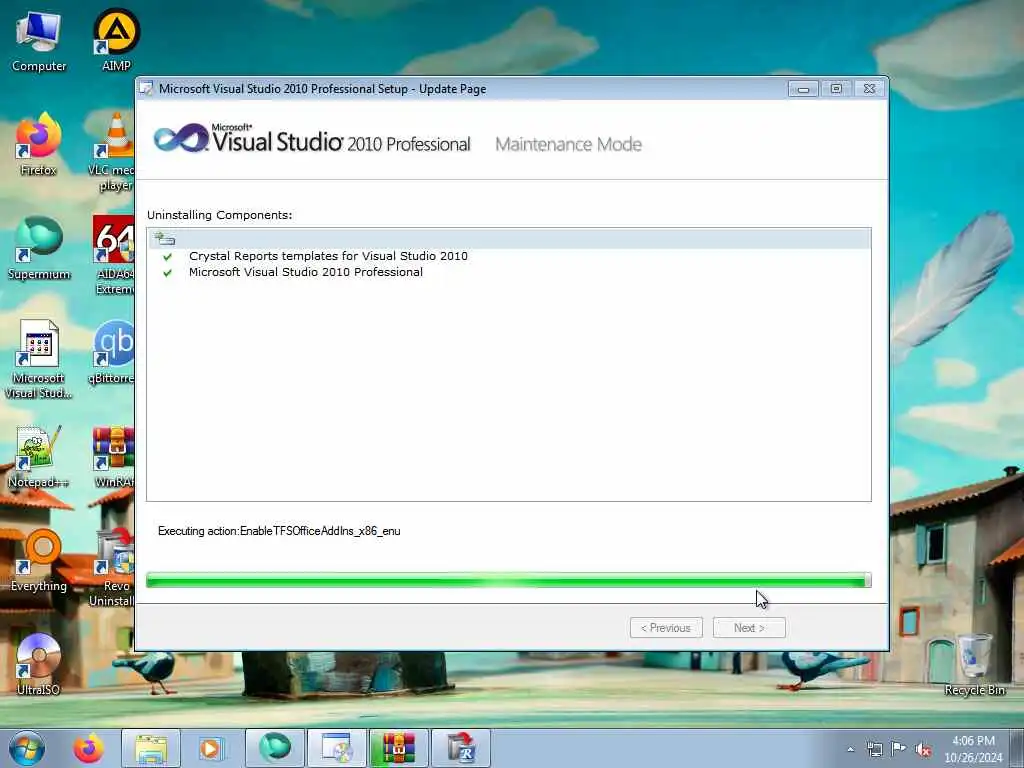The image size is (1024, 768).
Task: Open the WinRAR desktop shortcut
Action: [x=114, y=457]
